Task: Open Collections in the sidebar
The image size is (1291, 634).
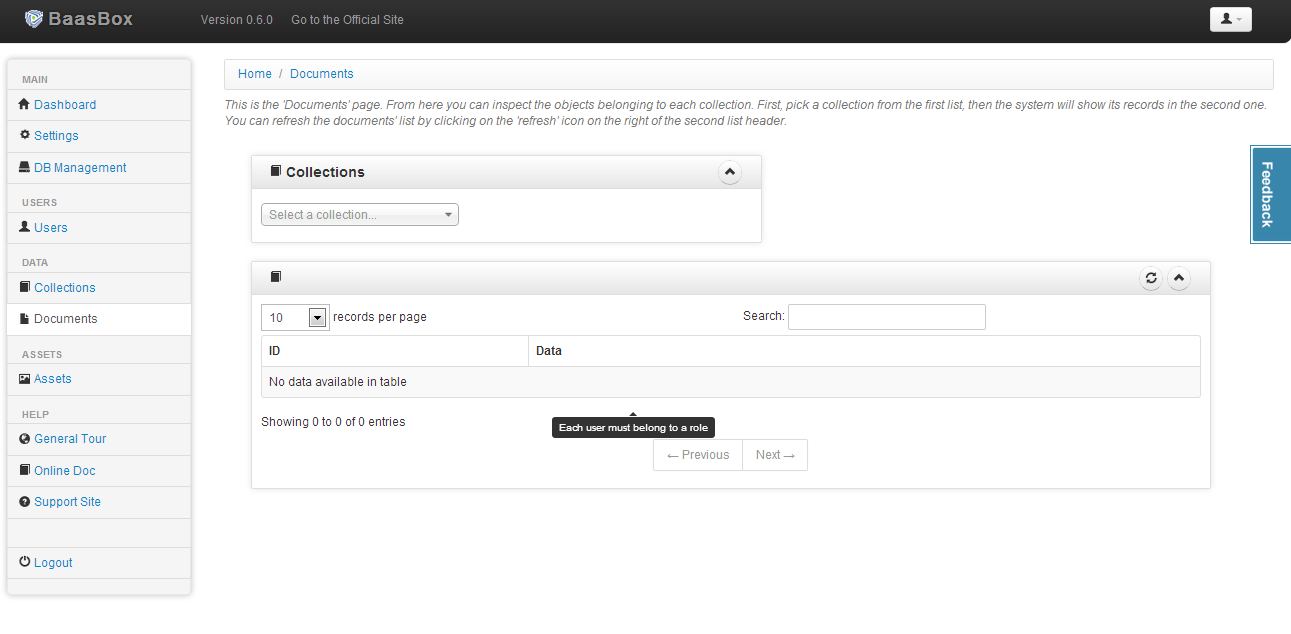Action: [65, 287]
